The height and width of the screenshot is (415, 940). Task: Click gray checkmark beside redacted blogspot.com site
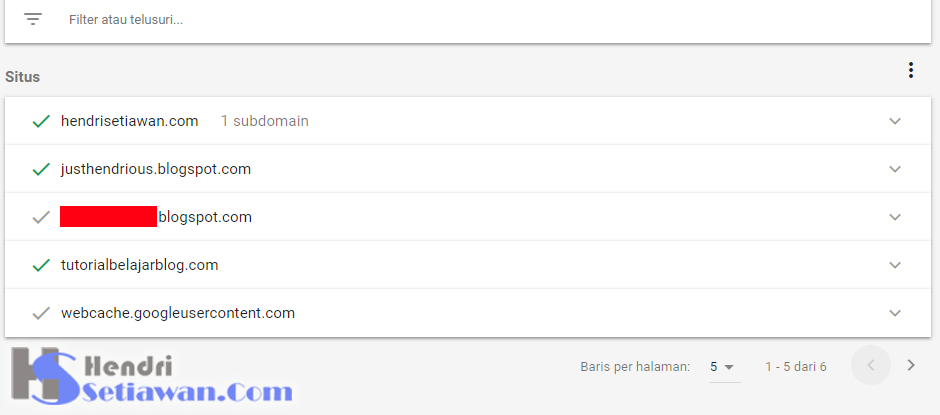tap(41, 217)
